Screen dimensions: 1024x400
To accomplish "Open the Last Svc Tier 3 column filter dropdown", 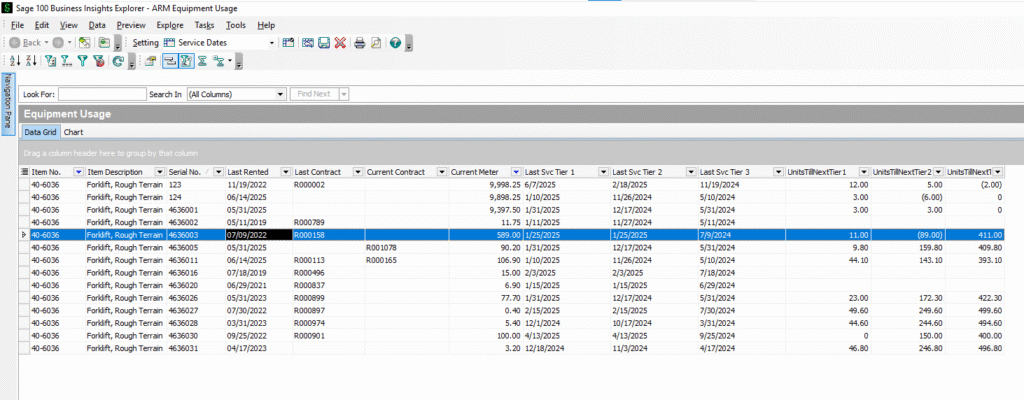I will (778, 171).
